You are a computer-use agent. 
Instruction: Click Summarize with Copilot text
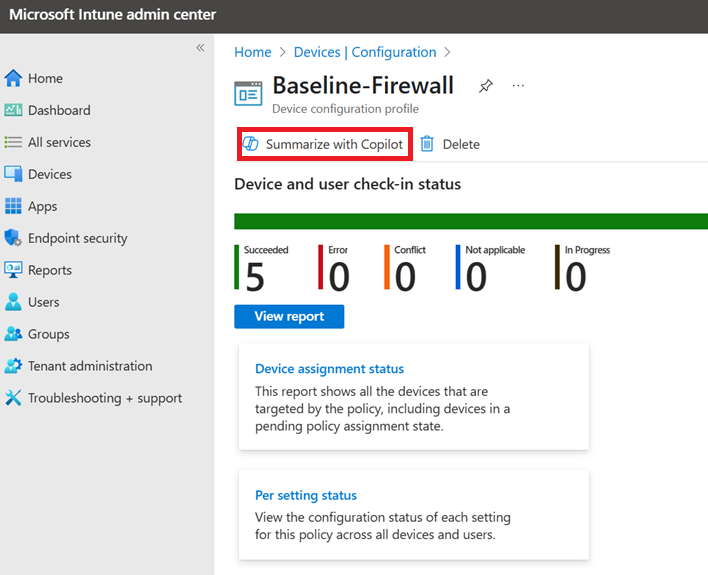coord(334,144)
